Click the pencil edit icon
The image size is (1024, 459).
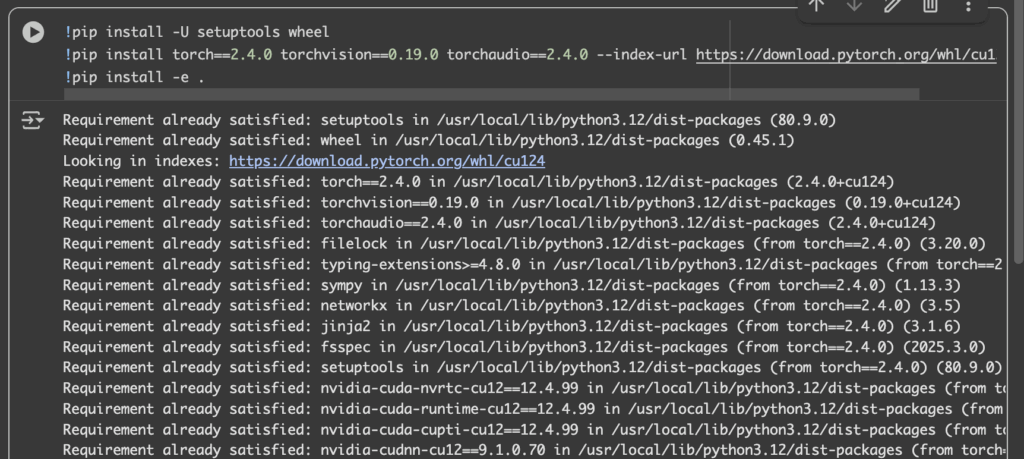coord(892,5)
